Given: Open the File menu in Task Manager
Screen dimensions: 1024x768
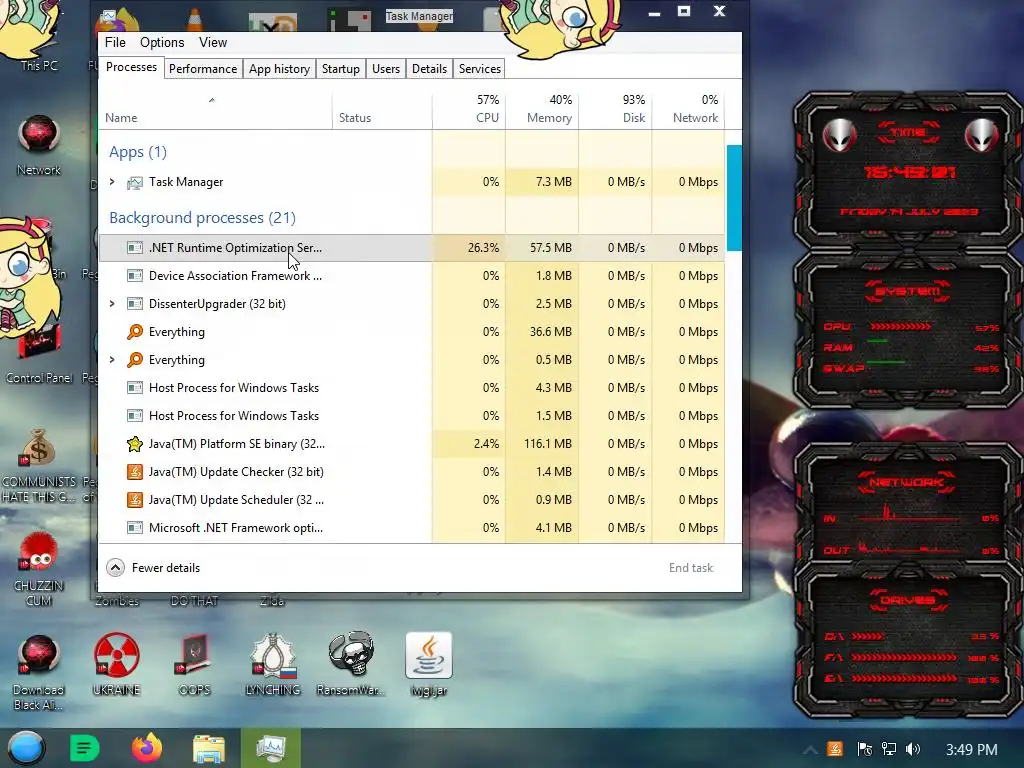Looking at the screenshot, I should click(x=115, y=42).
